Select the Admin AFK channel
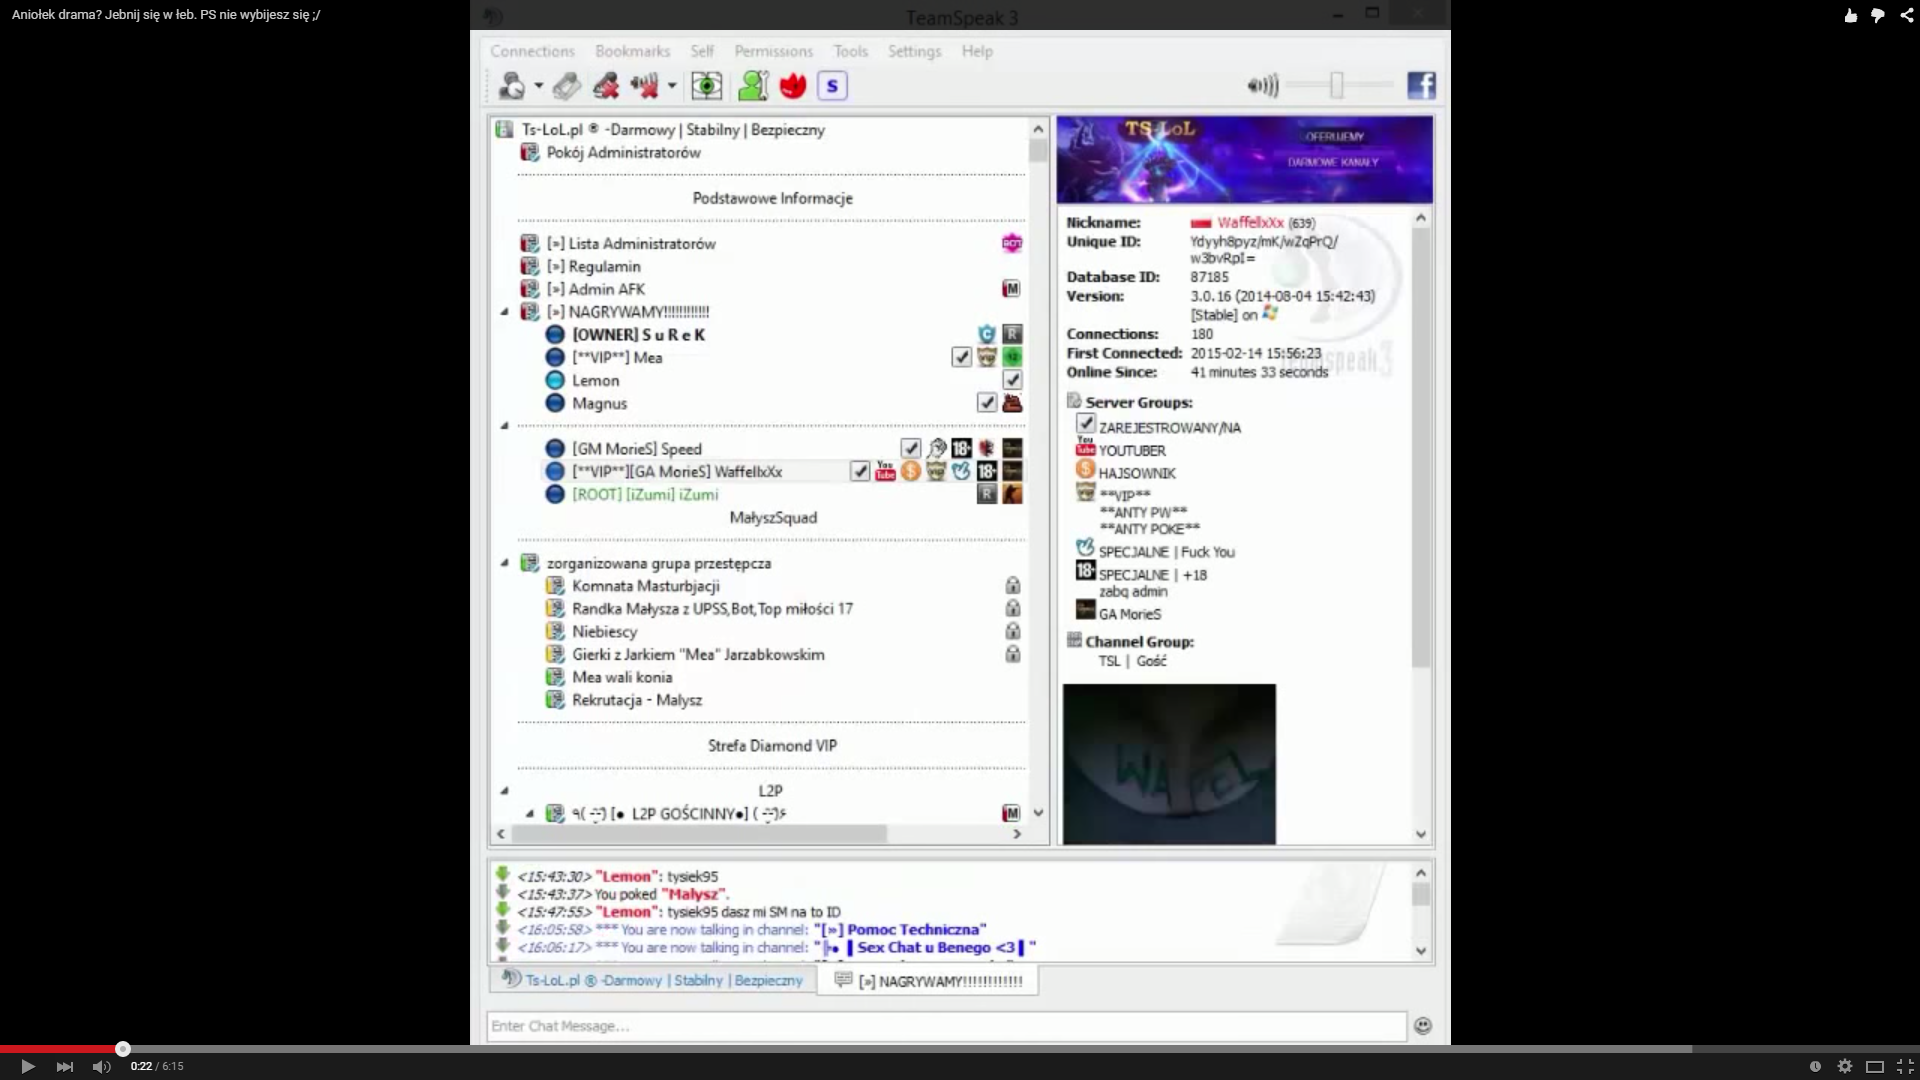1920x1080 pixels. [x=595, y=290]
